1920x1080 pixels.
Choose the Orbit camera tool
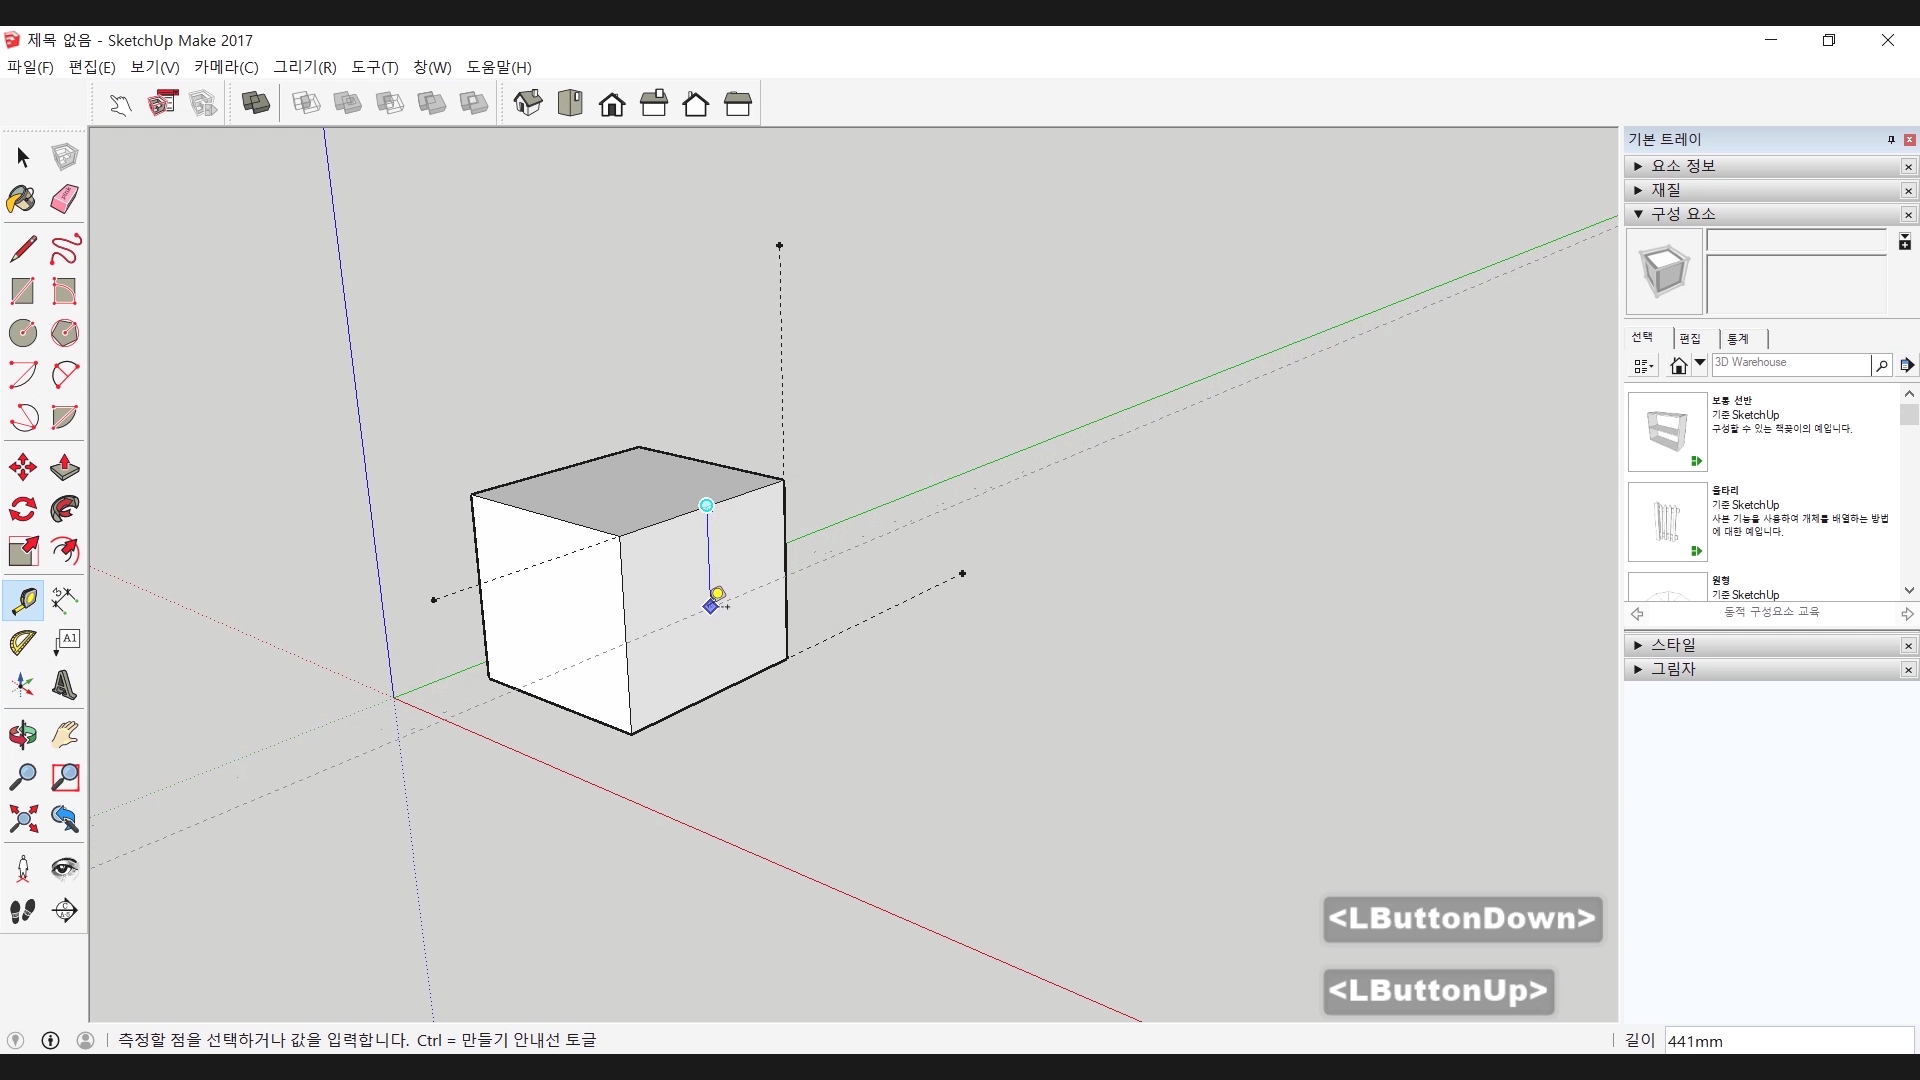click(x=22, y=735)
